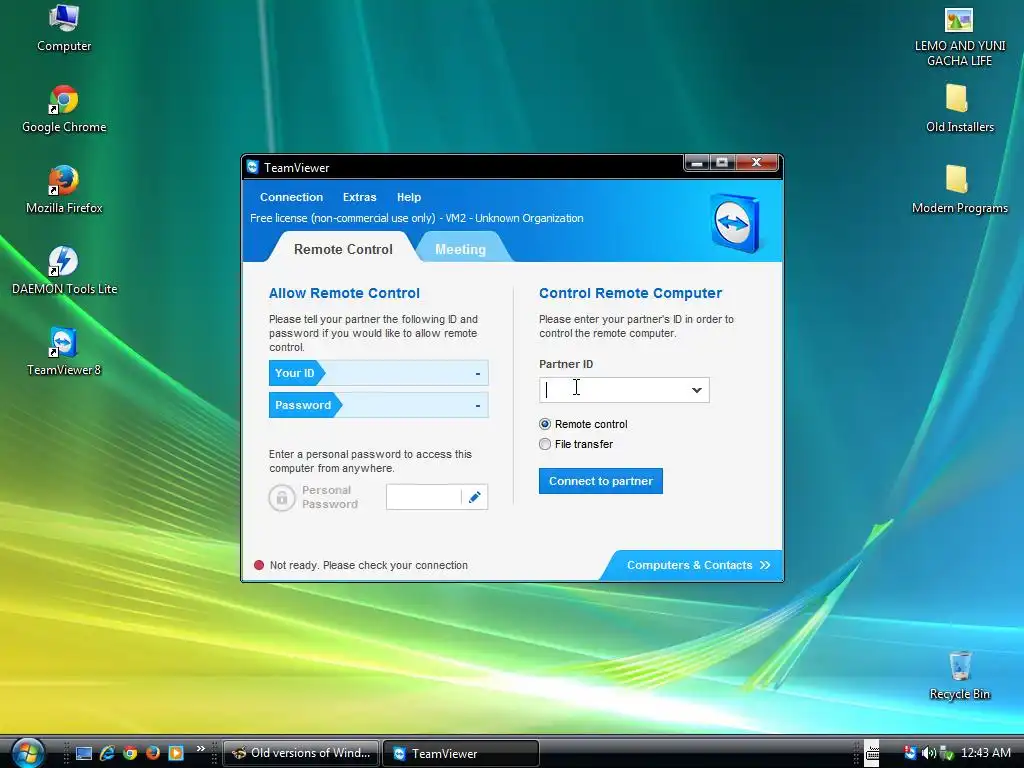1024x768 pixels.
Task: Click the Your ID field
Action: 378,373
